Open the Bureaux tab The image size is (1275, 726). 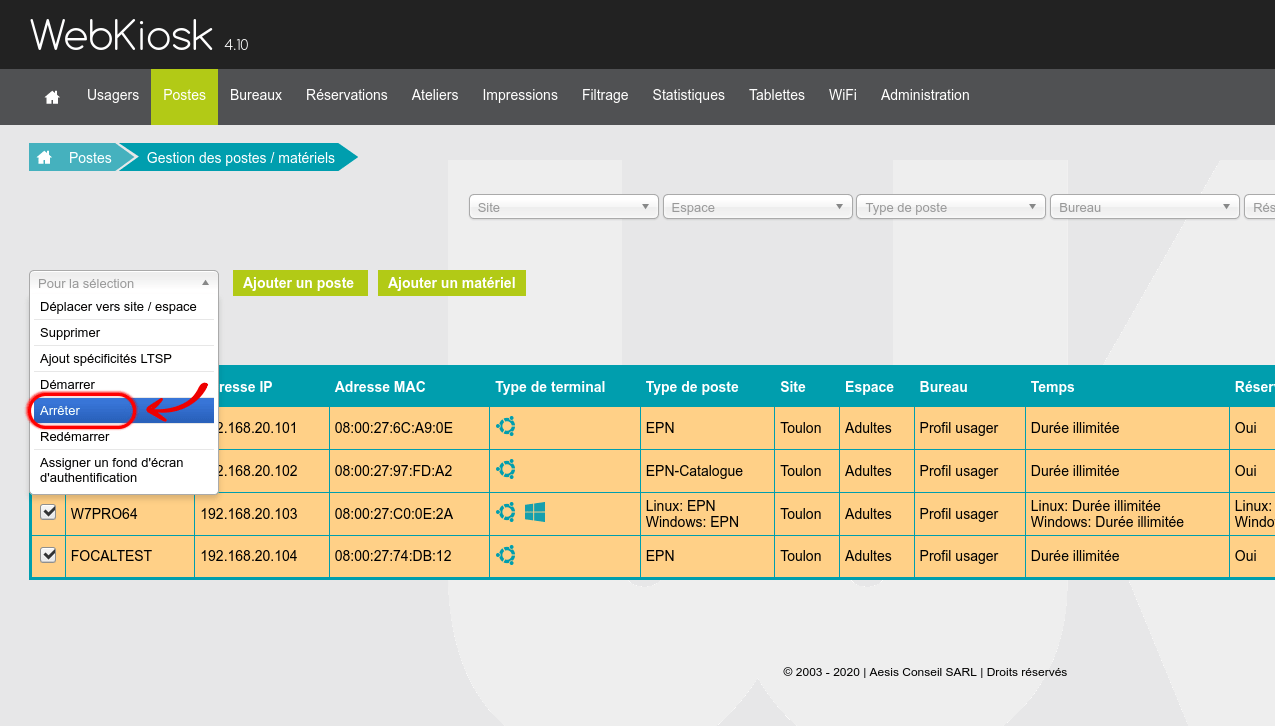tap(256, 96)
